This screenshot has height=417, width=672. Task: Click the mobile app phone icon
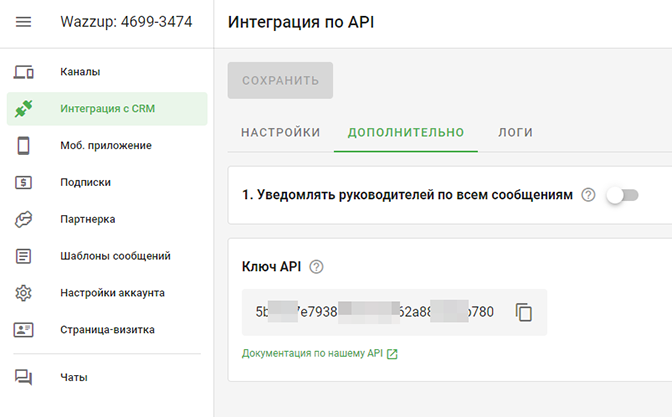click(24, 146)
